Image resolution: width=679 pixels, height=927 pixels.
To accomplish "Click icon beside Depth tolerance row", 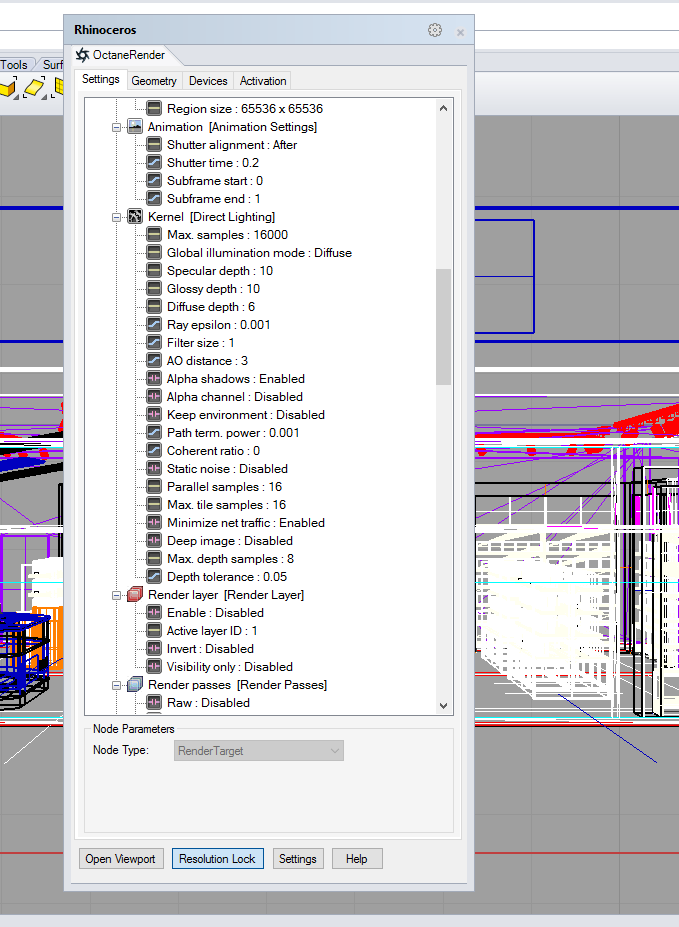I will tap(154, 576).
